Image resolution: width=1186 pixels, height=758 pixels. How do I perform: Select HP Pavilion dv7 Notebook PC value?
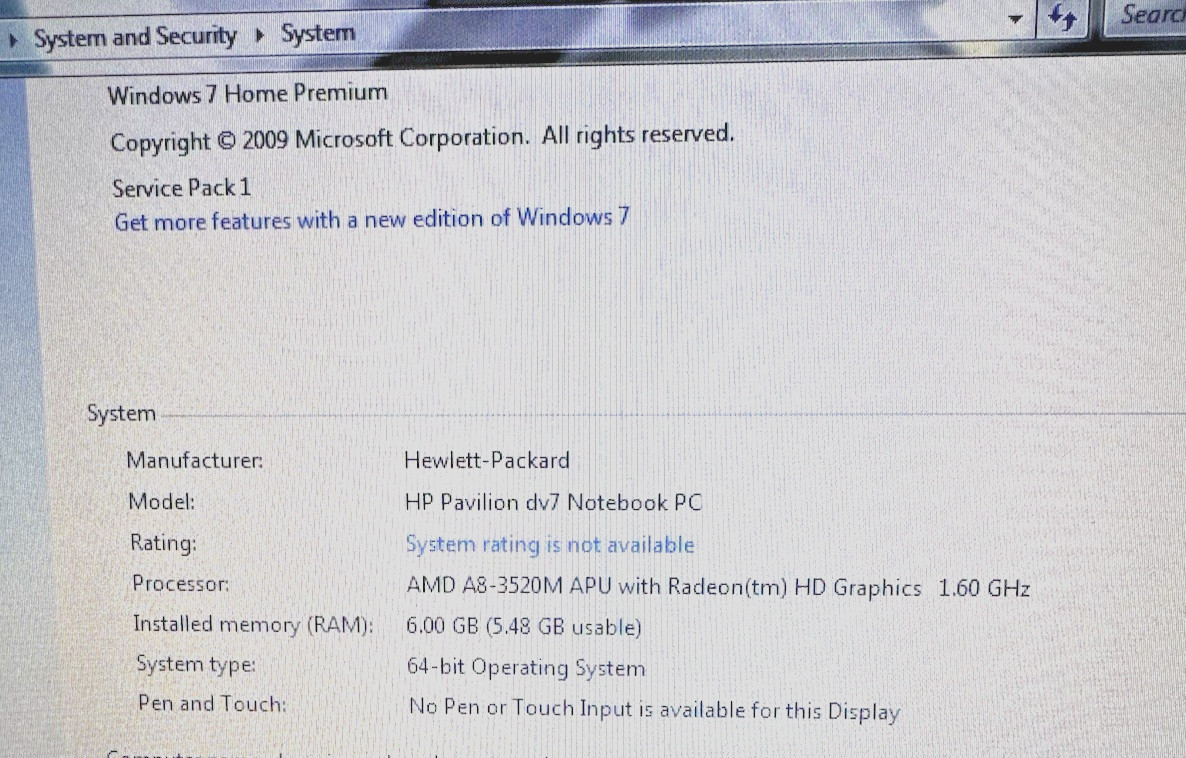pyautogui.click(x=553, y=502)
